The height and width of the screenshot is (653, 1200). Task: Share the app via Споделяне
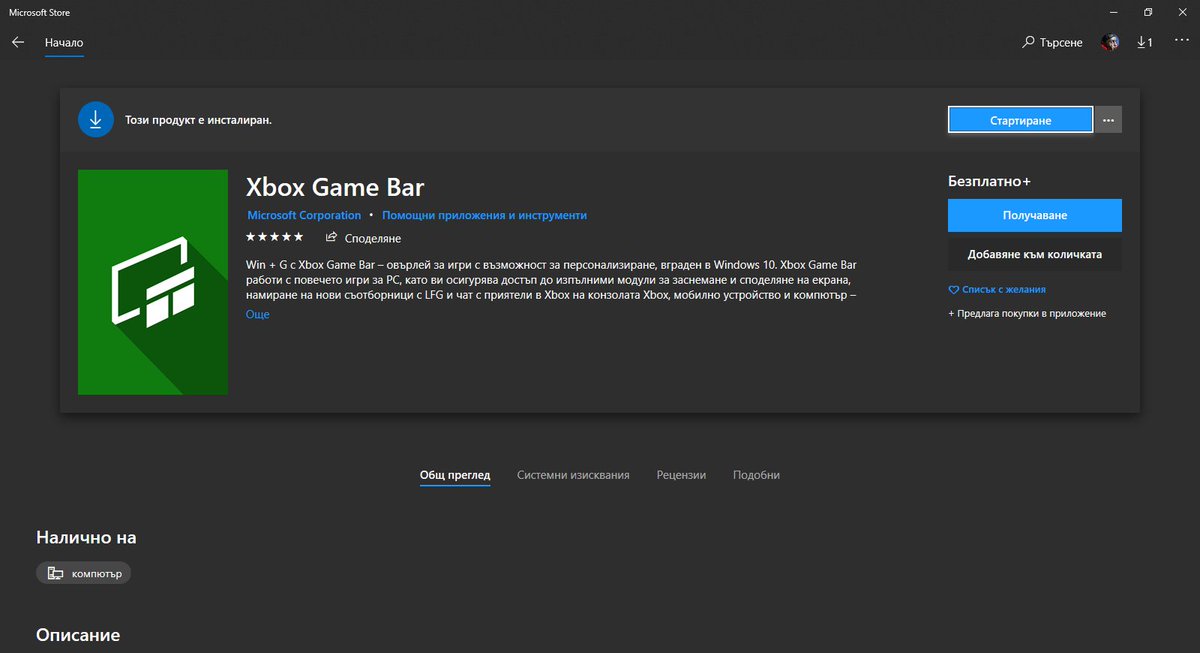click(x=364, y=238)
